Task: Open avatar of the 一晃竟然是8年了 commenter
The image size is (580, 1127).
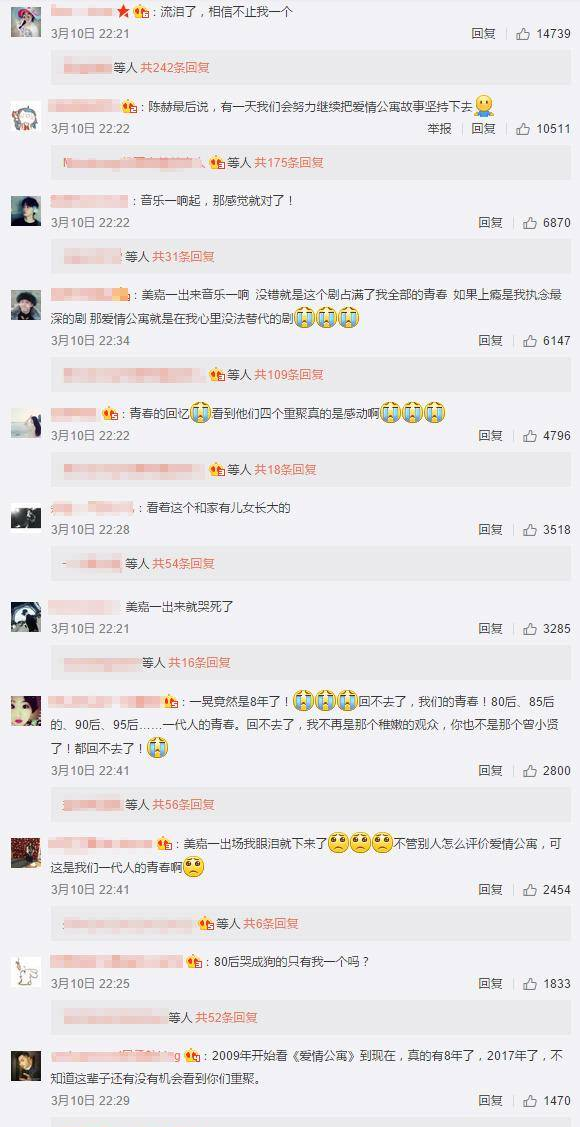Action: click(26, 711)
